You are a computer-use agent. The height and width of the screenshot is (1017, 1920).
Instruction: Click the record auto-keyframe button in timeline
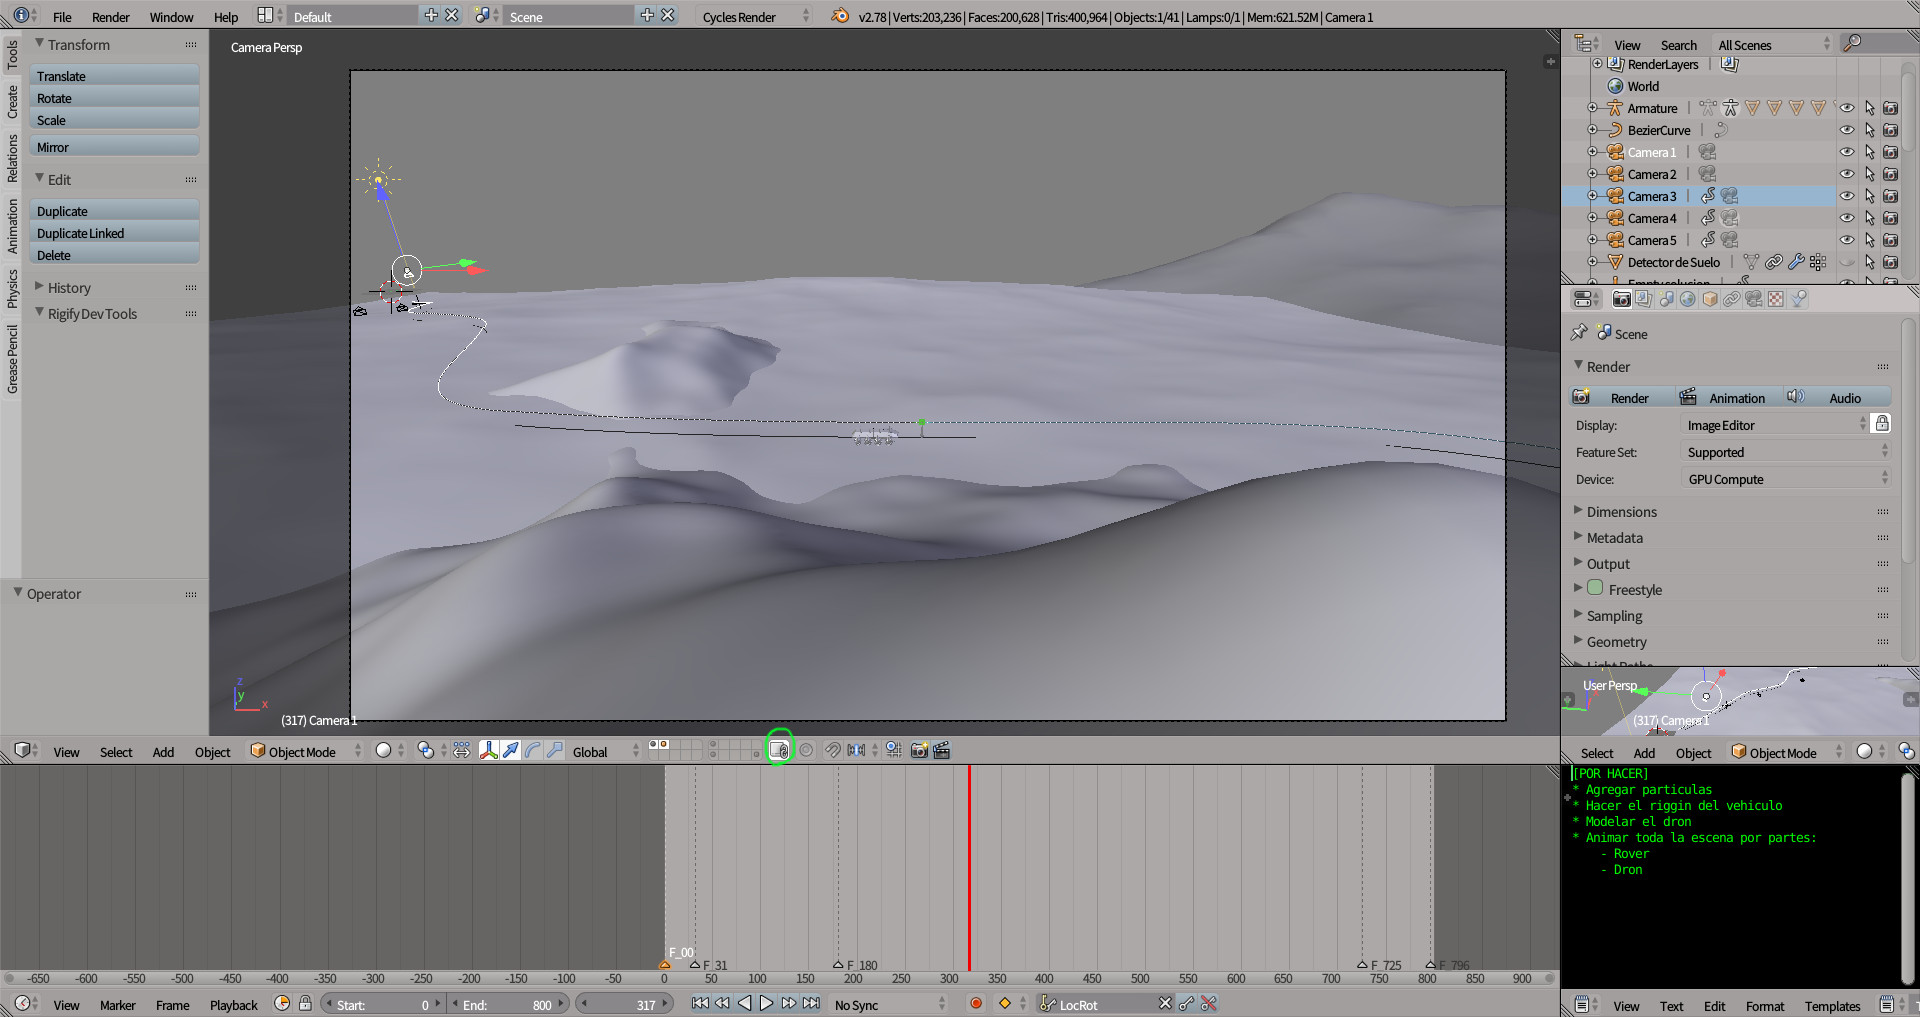click(976, 1004)
